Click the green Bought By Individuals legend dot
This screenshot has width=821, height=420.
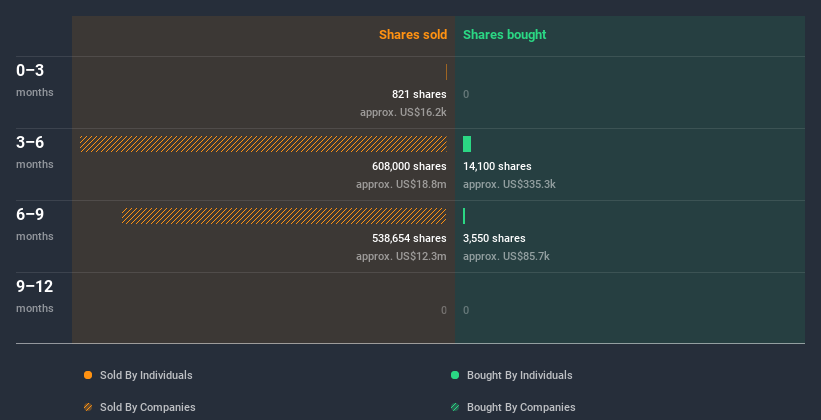(x=455, y=375)
